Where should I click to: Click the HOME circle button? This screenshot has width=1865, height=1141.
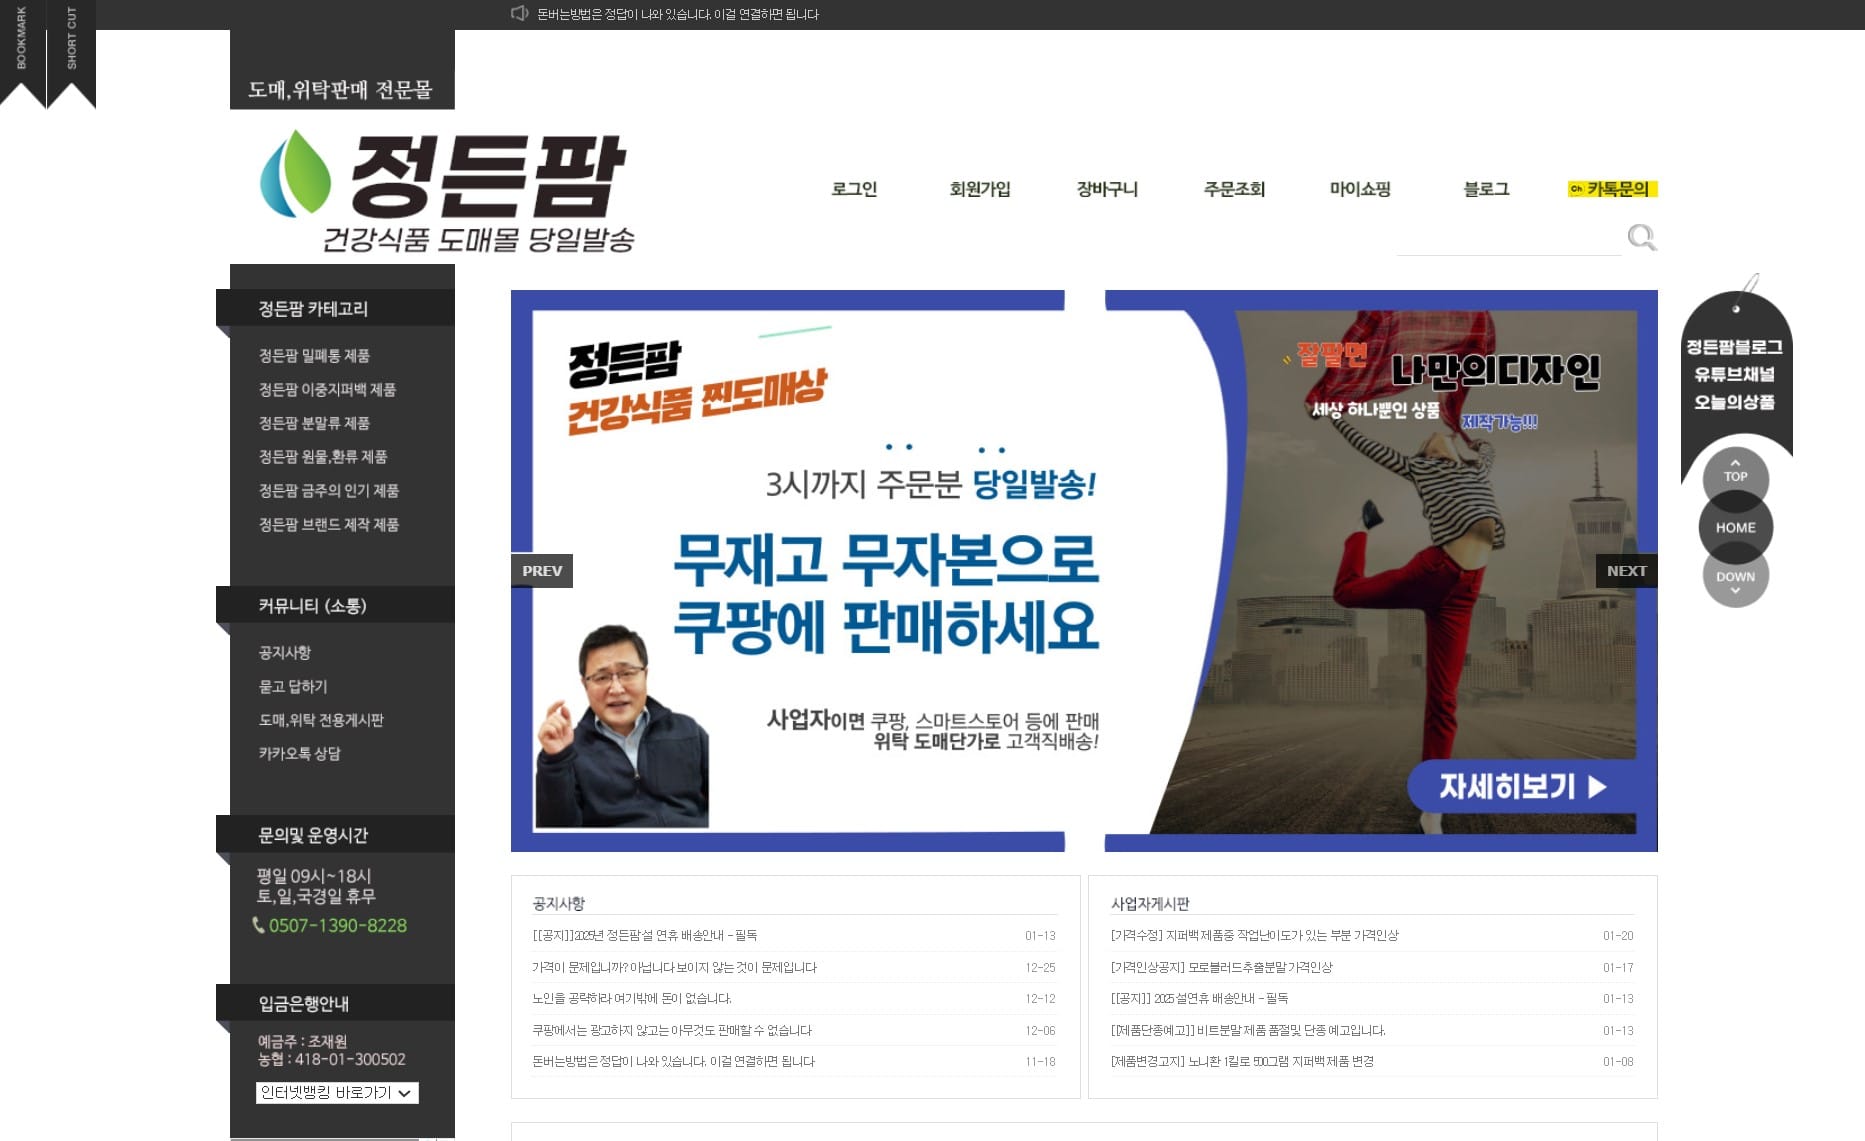pyautogui.click(x=1735, y=527)
